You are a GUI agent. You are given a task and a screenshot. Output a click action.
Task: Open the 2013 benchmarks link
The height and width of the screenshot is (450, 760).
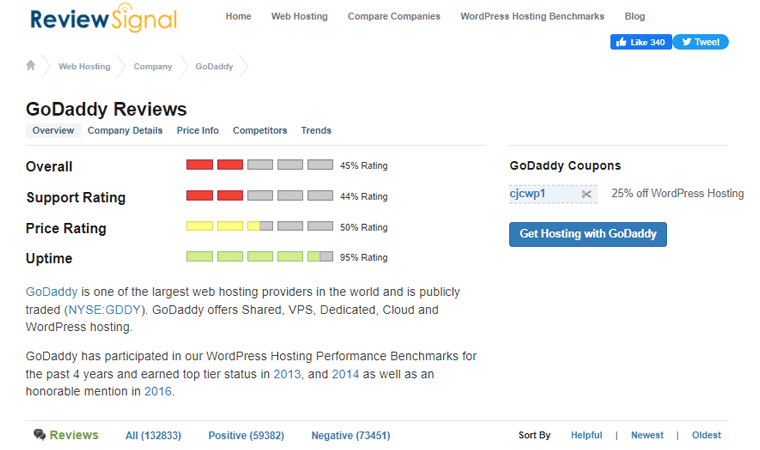point(287,374)
